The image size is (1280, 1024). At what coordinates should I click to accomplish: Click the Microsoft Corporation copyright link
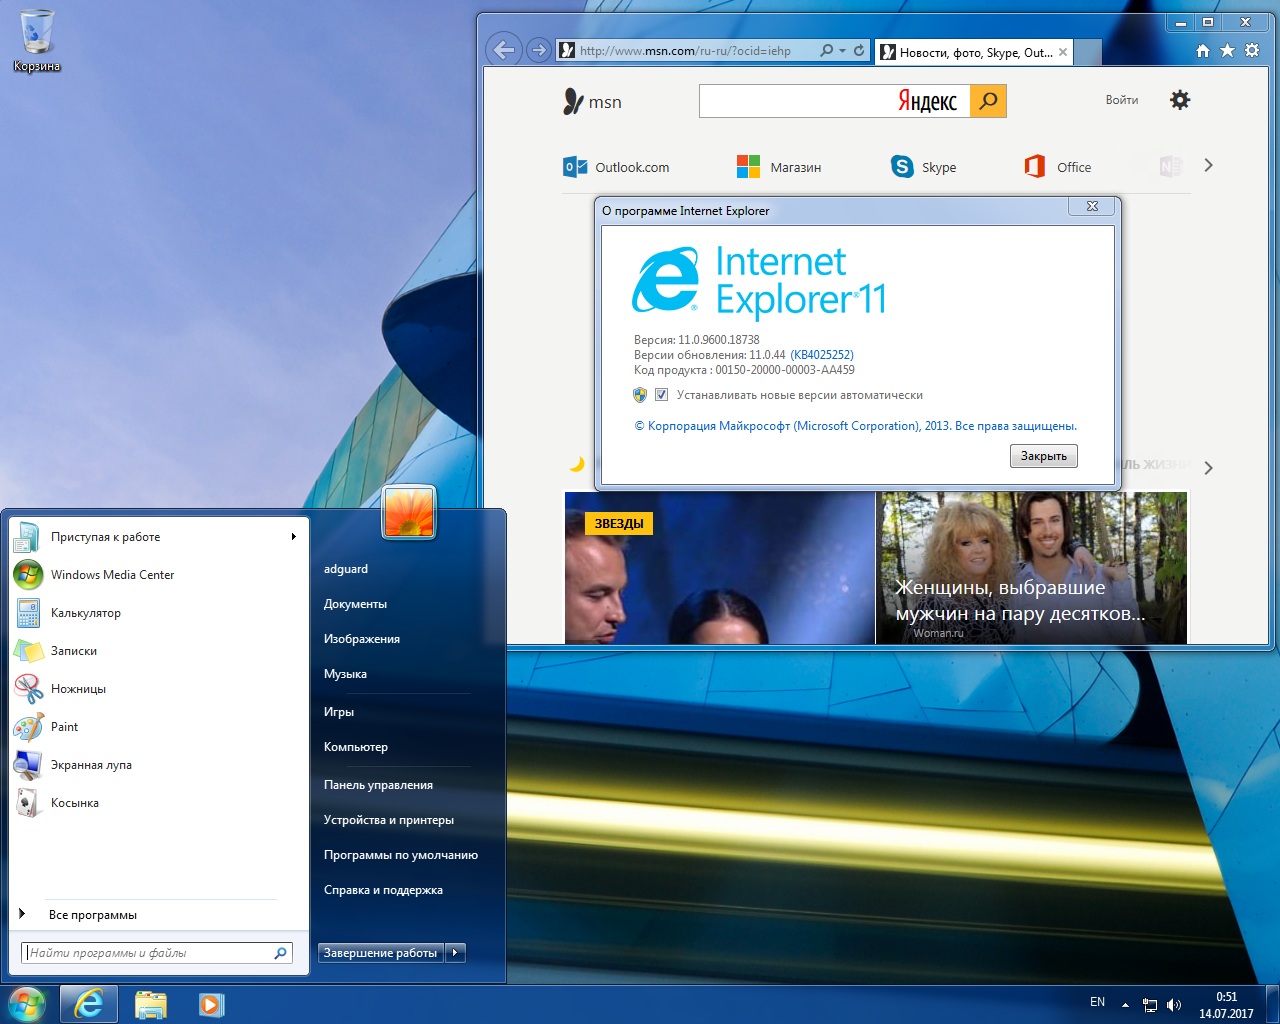point(856,426)
